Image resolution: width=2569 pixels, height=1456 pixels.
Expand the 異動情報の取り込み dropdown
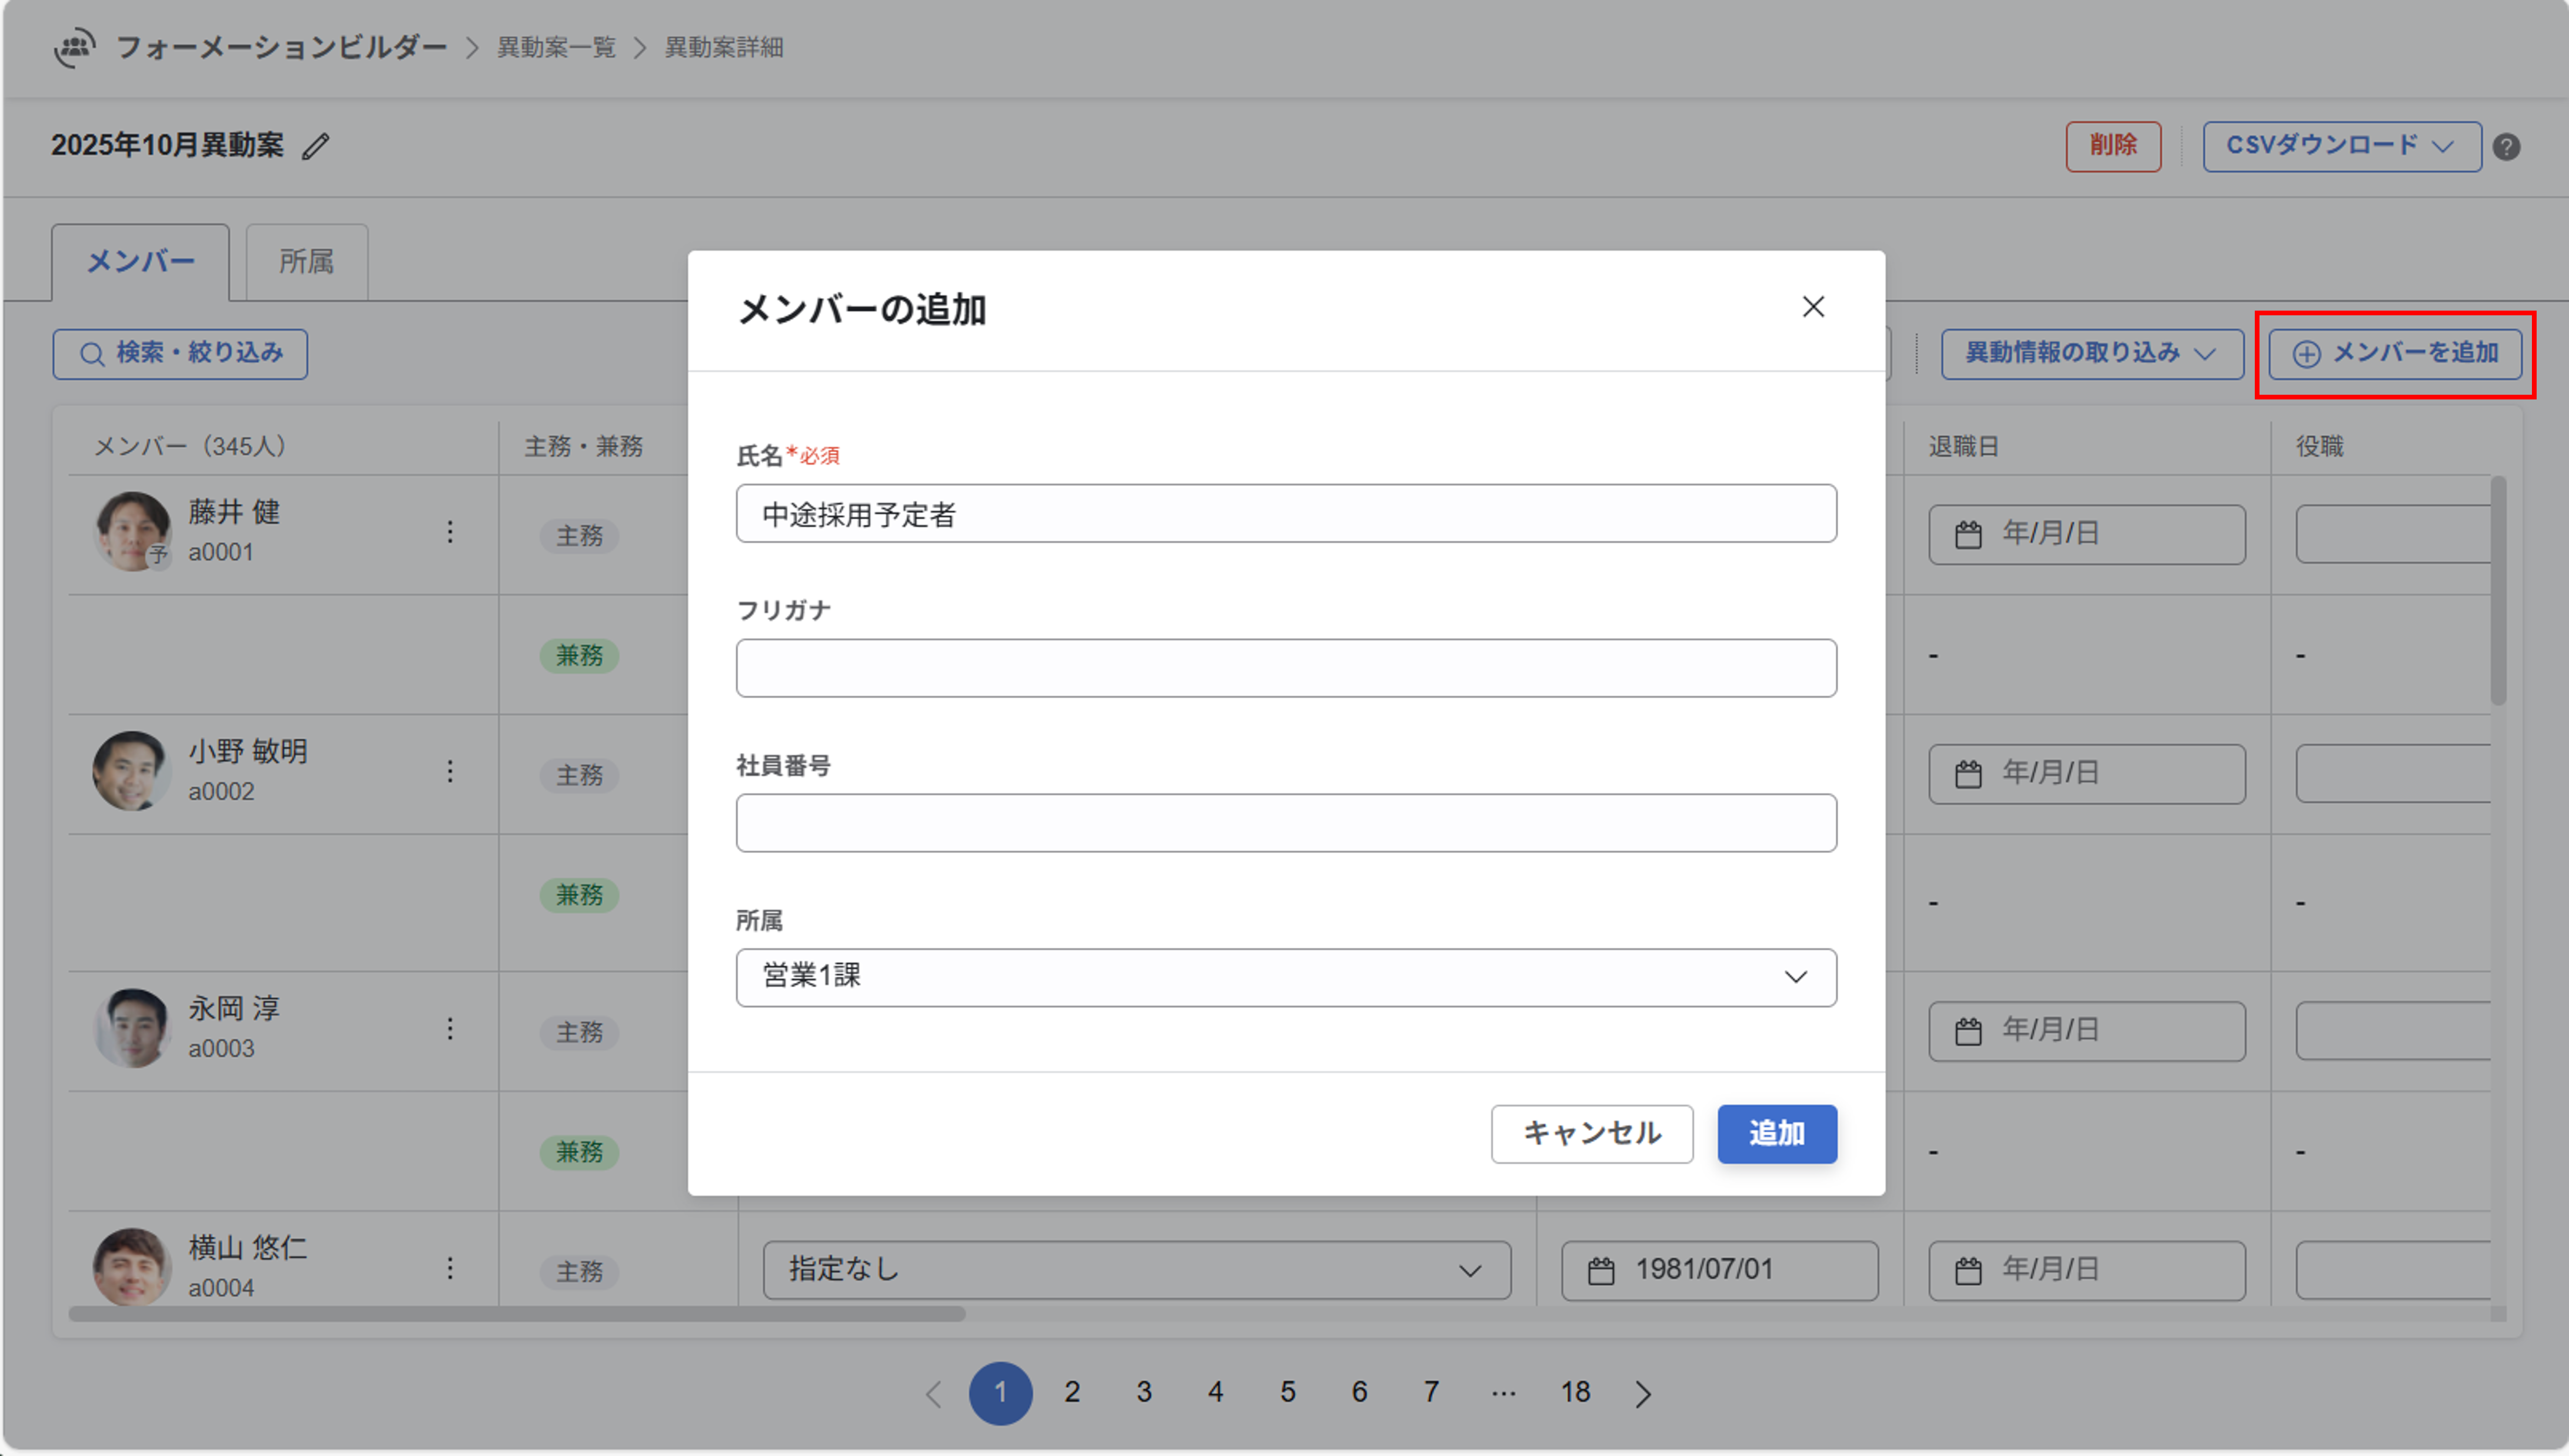(2091, 354)
